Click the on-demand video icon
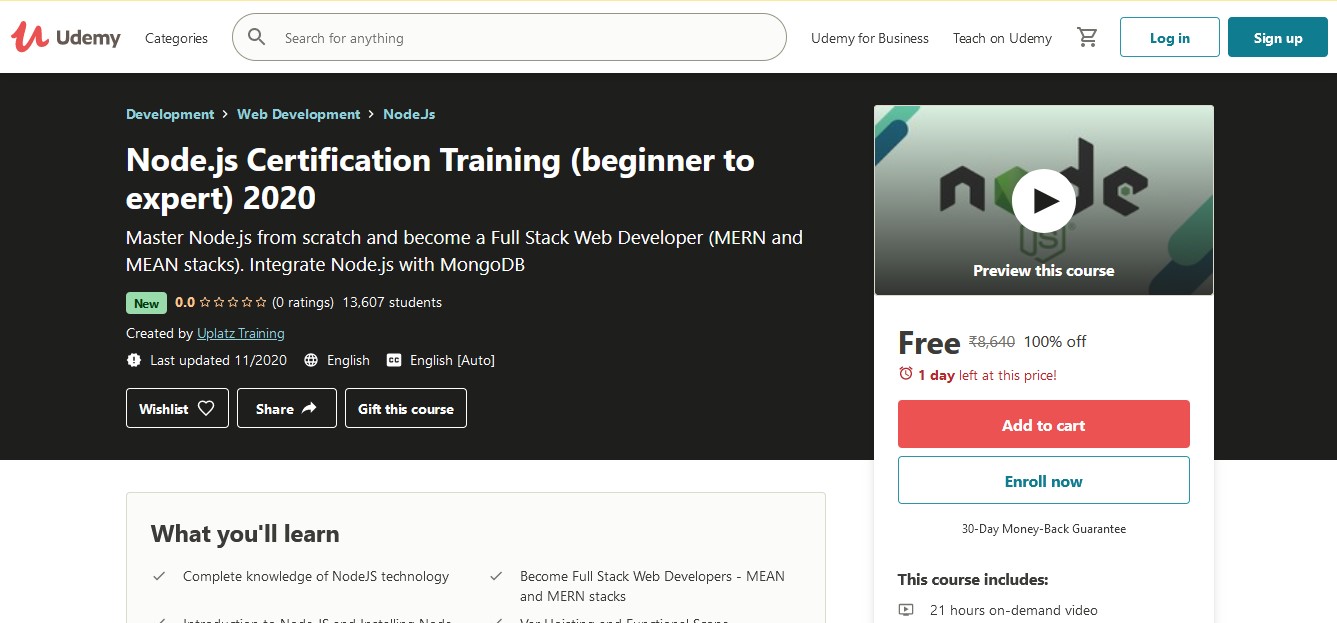This screenshot has width=1337, height=623. [x=906, y=610]
